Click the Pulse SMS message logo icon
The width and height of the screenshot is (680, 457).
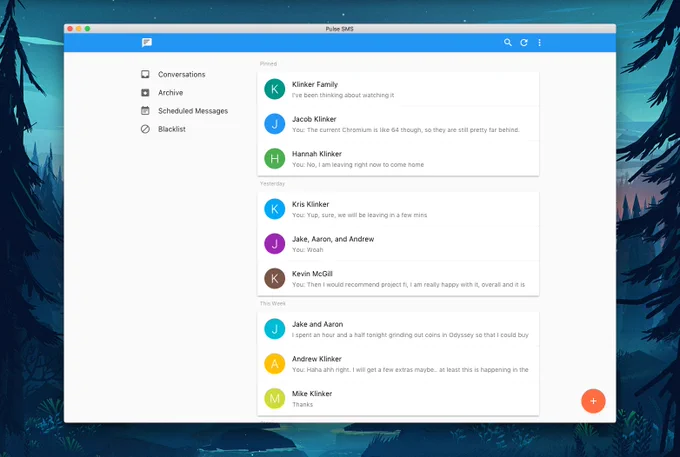pyautogui.click(x=147, y=42)
